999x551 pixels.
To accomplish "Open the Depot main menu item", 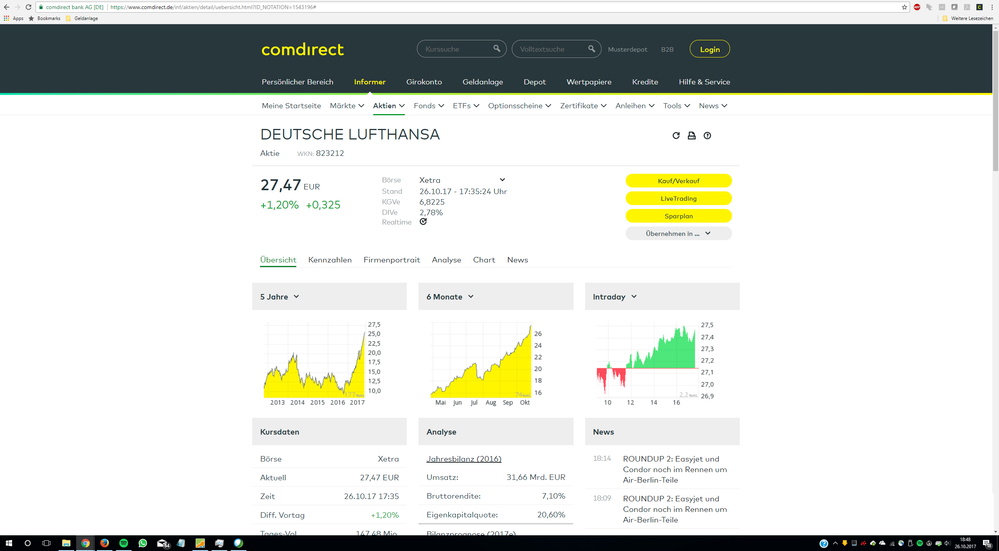I will [x=534, y=82].
